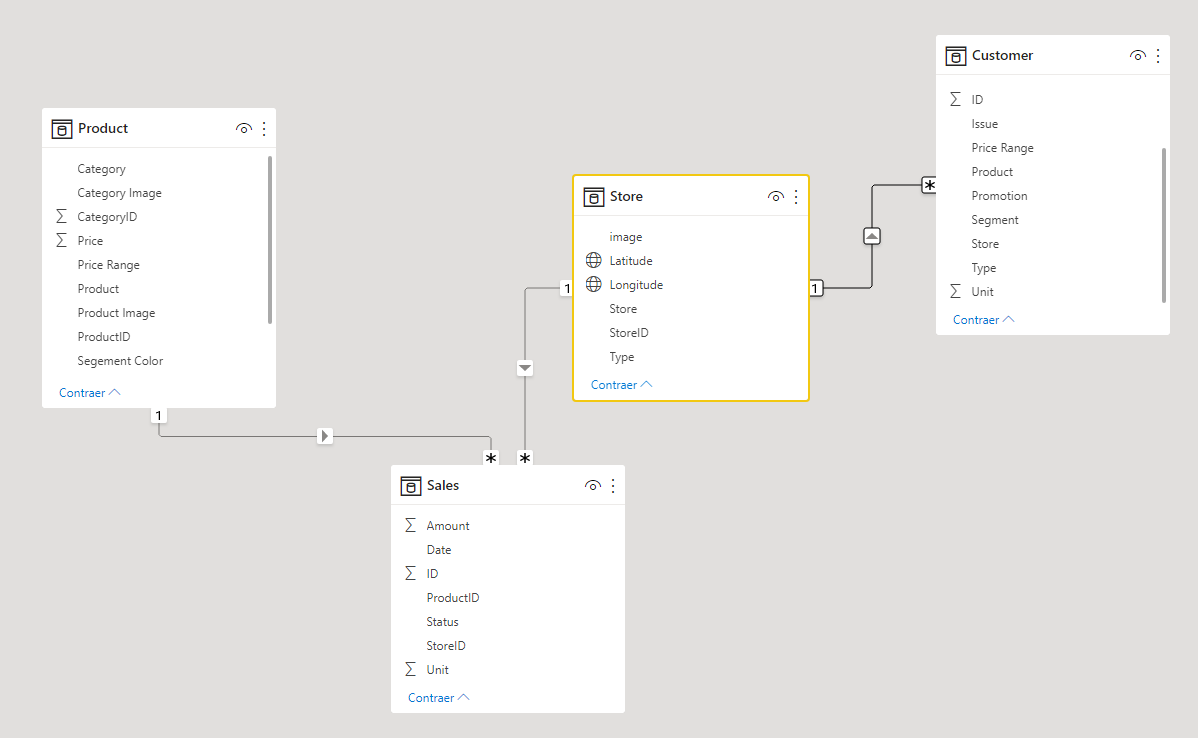Image resolution: width=1198 pixels, height=738 pixels.
Task: Toggle the eye visibility icon on the Product header
Action: coord(244,128)
